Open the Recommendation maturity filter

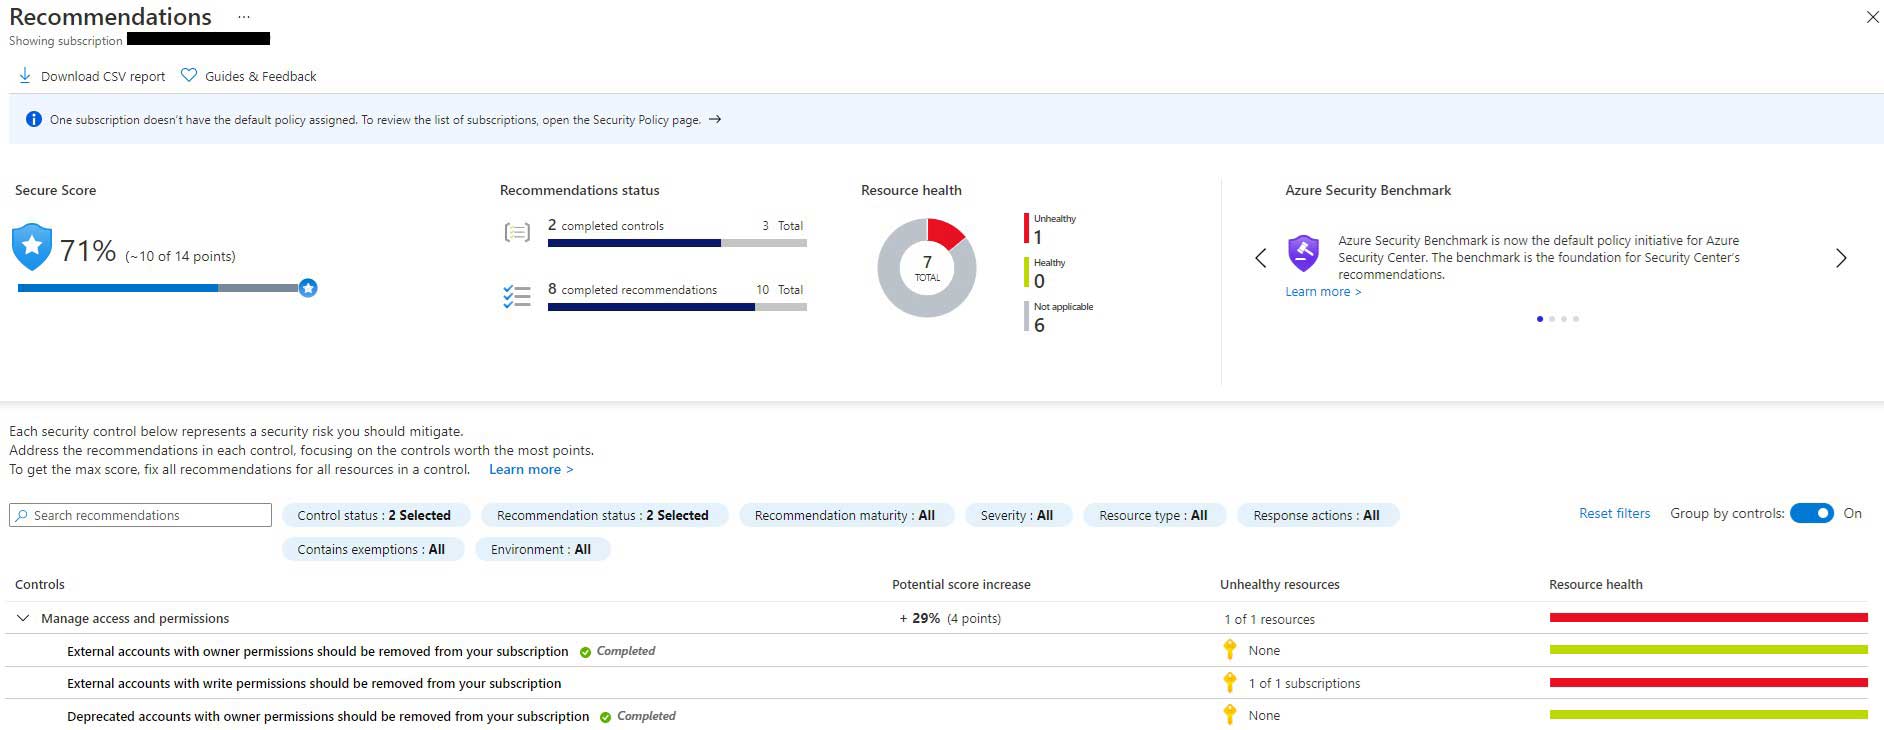click(845, 515)
